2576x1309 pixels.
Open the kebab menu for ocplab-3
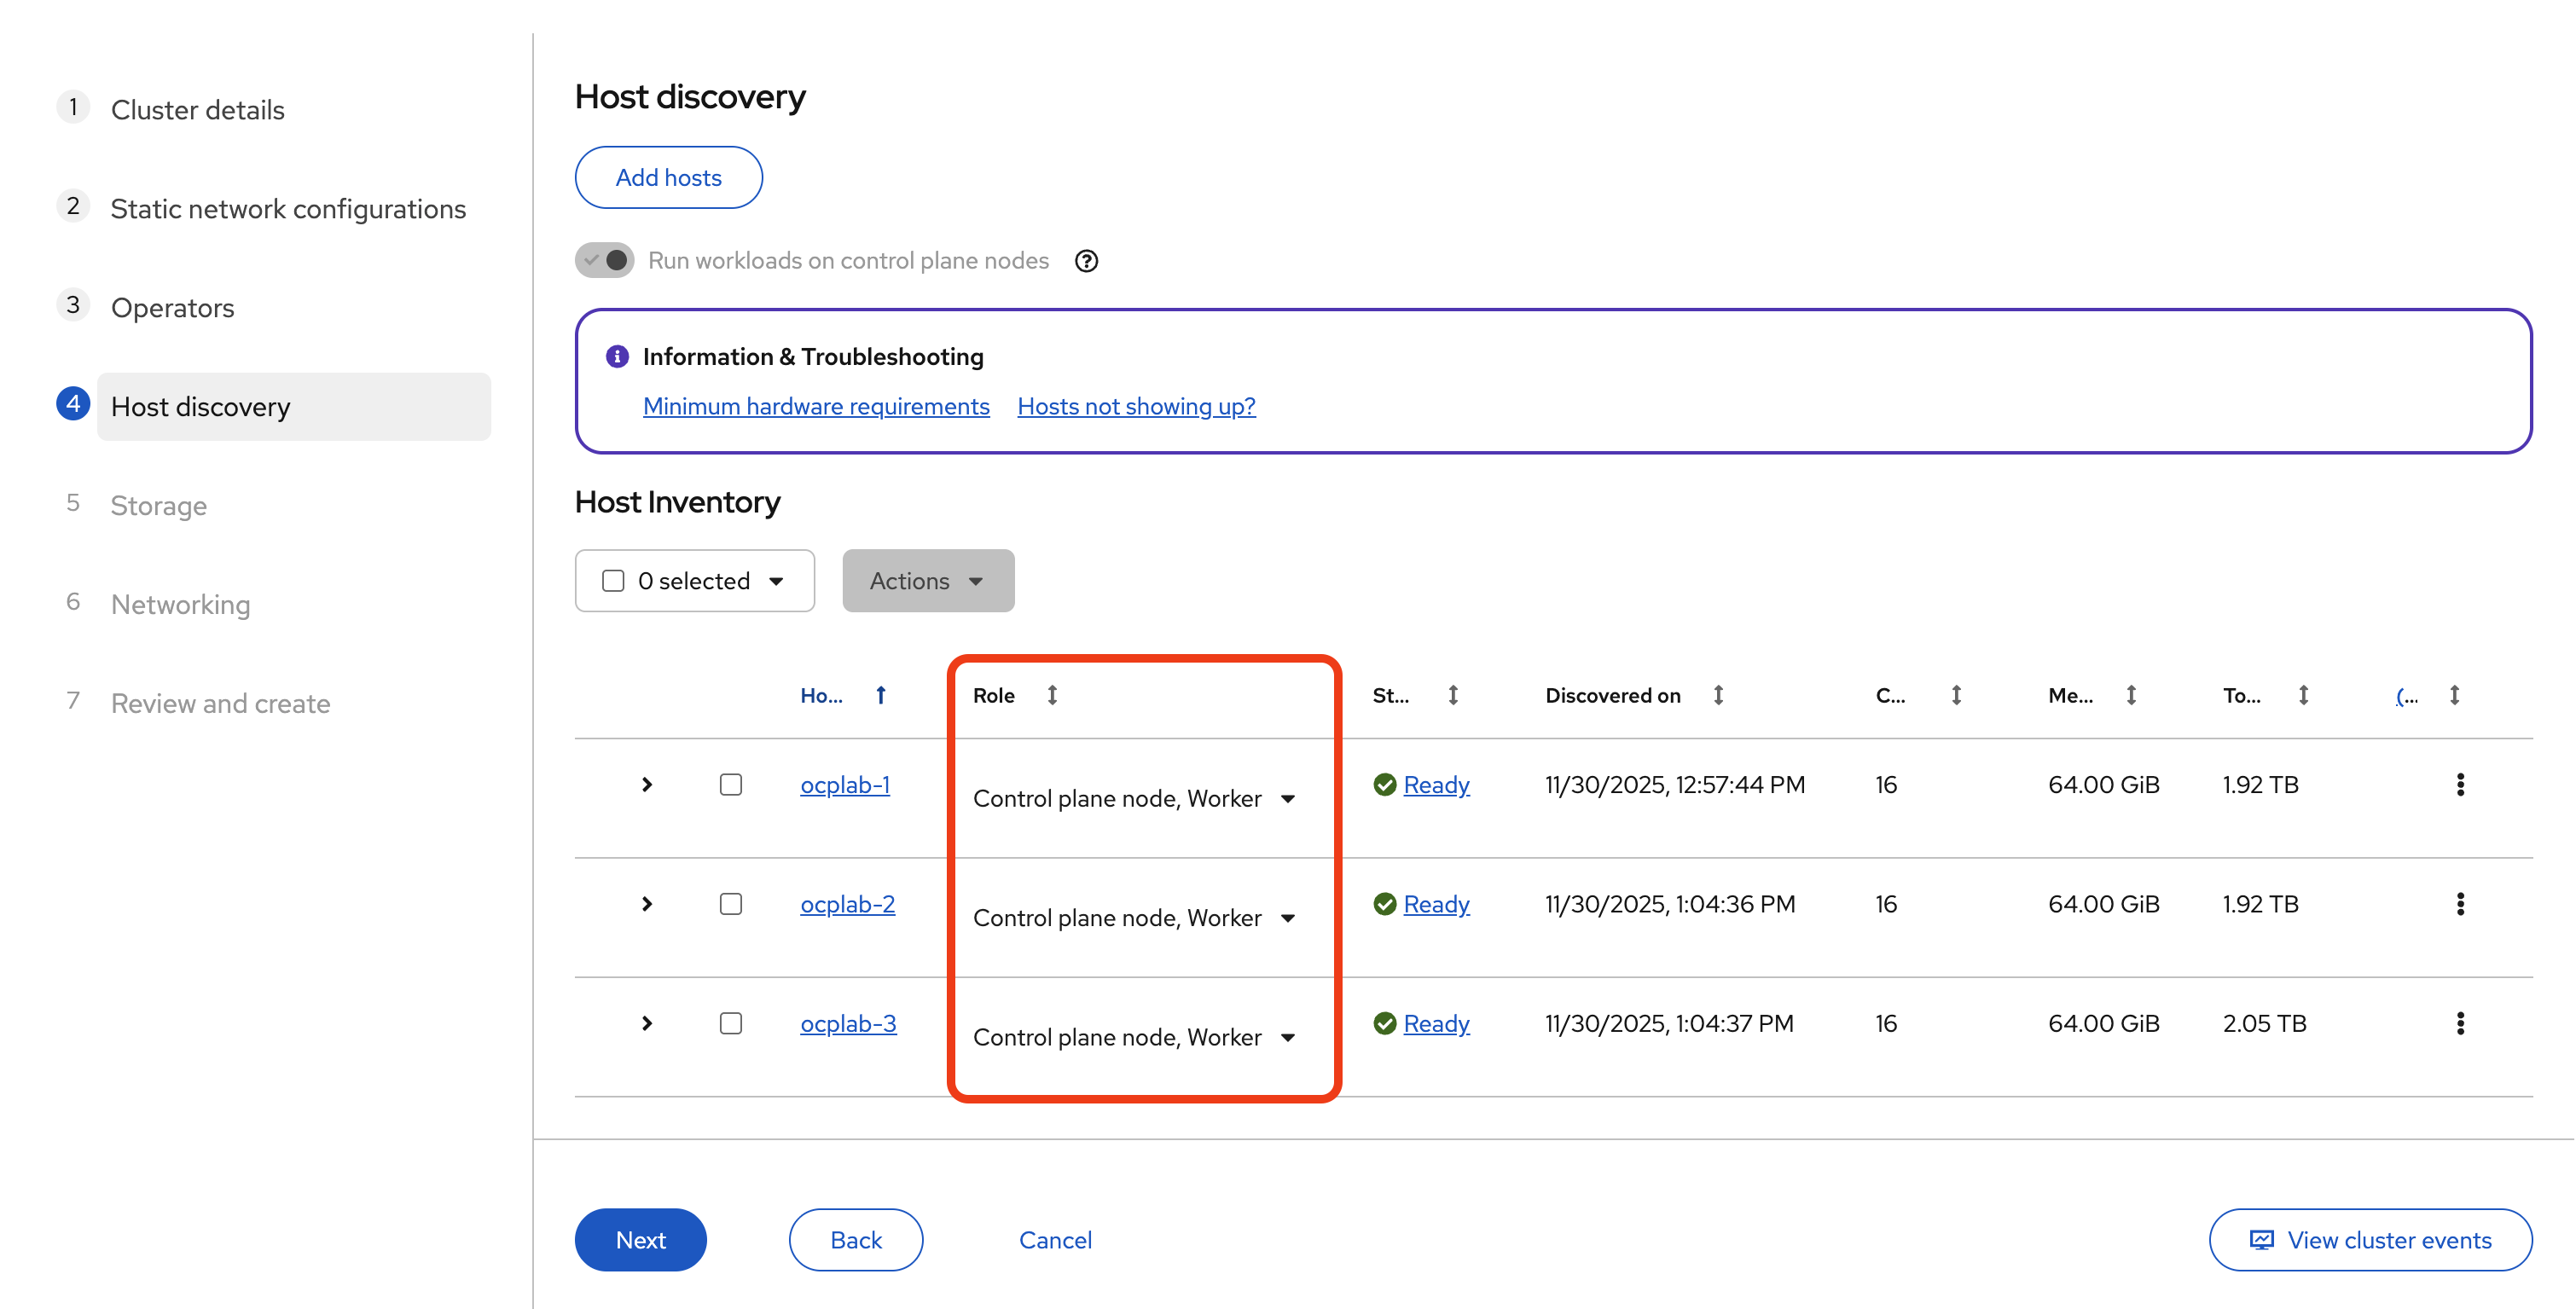2461,1022
